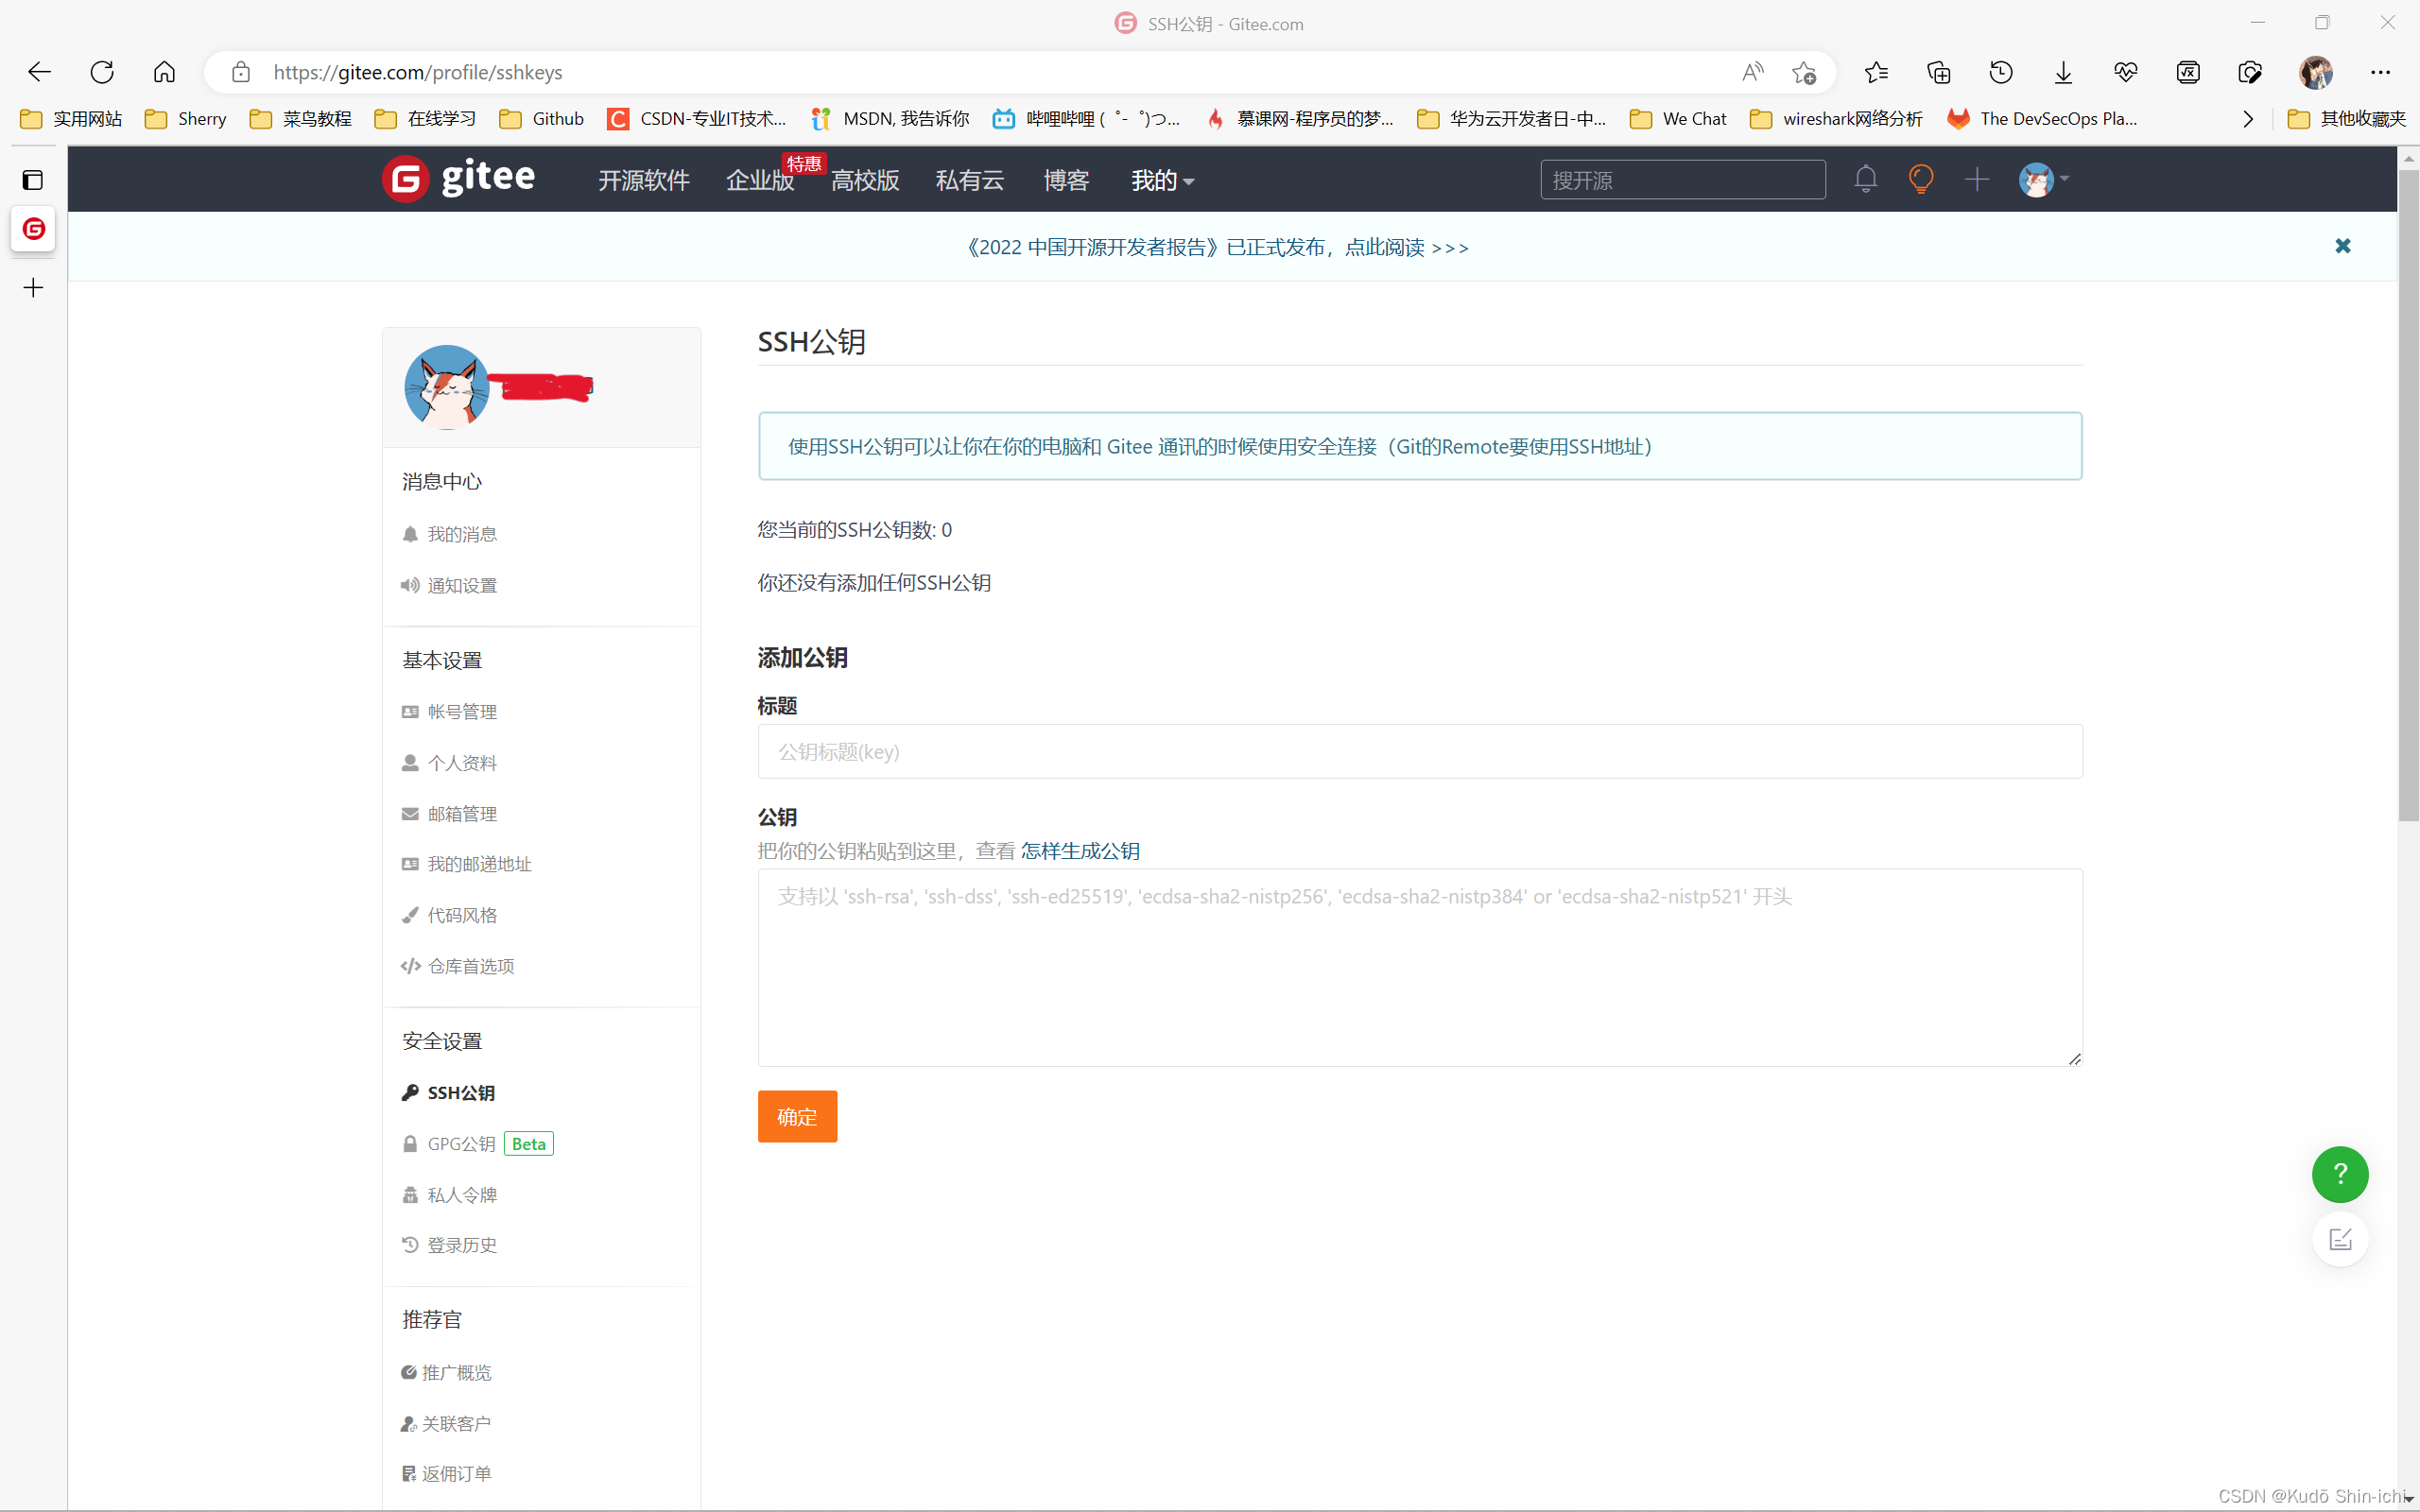This screenshot has height=1512, width=2420.
Task: Dismiss the 2022 开源报告 banner
Action: (x=2343, y=246)
